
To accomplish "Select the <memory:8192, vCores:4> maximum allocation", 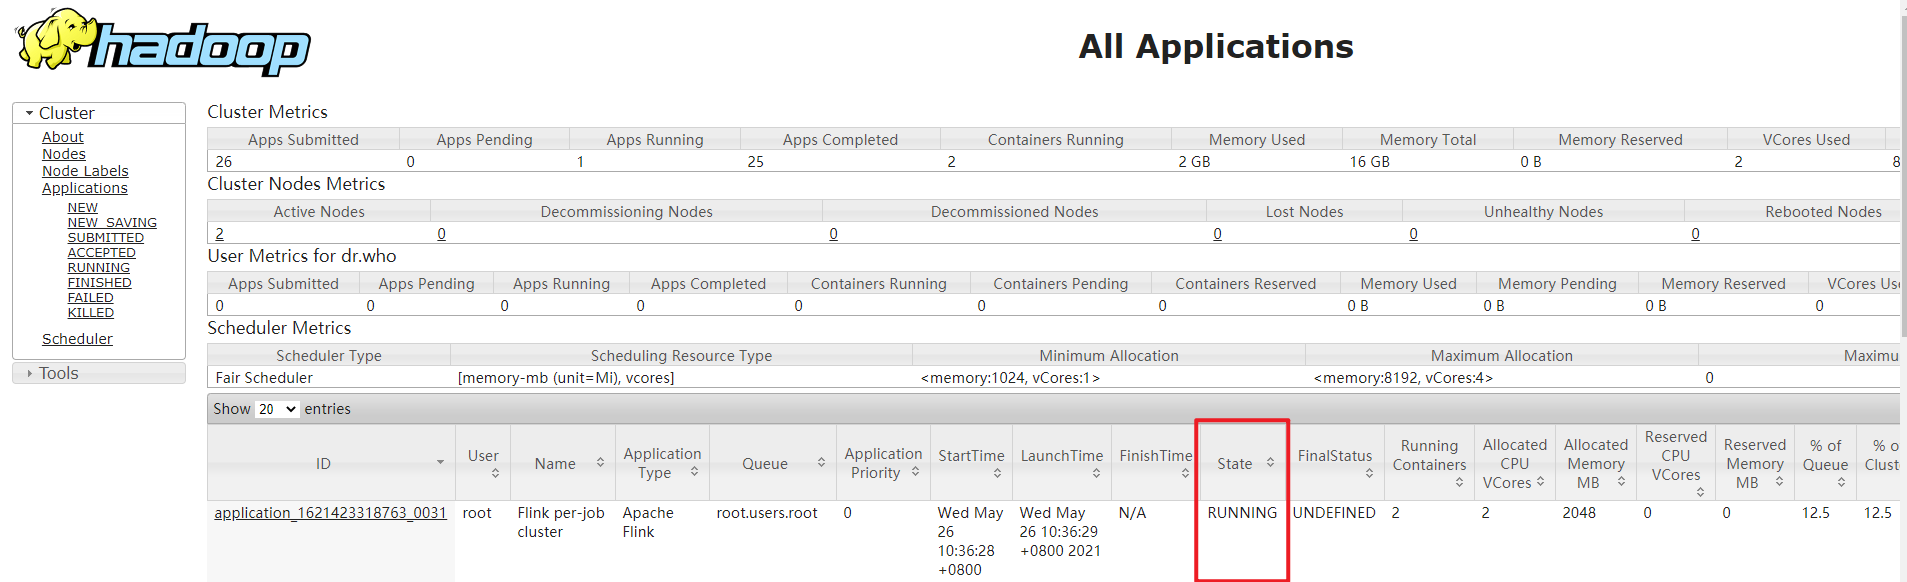I will (x=1403, y=378).
